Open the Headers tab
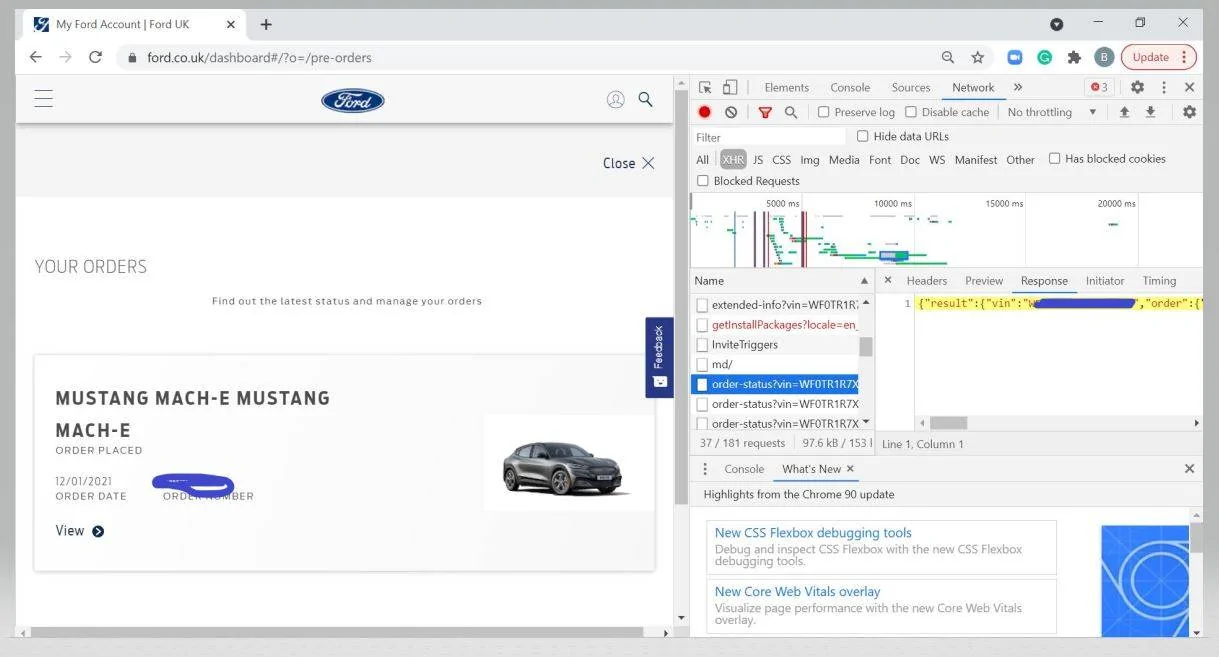Screen dimensions: 1219x657 [926, 281]
